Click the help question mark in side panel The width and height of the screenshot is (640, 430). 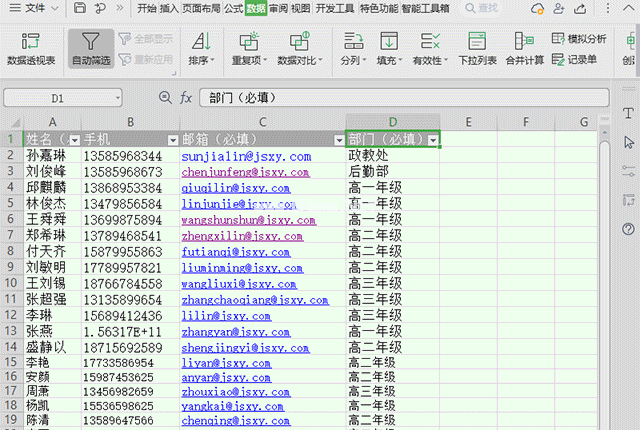point(629,229)
